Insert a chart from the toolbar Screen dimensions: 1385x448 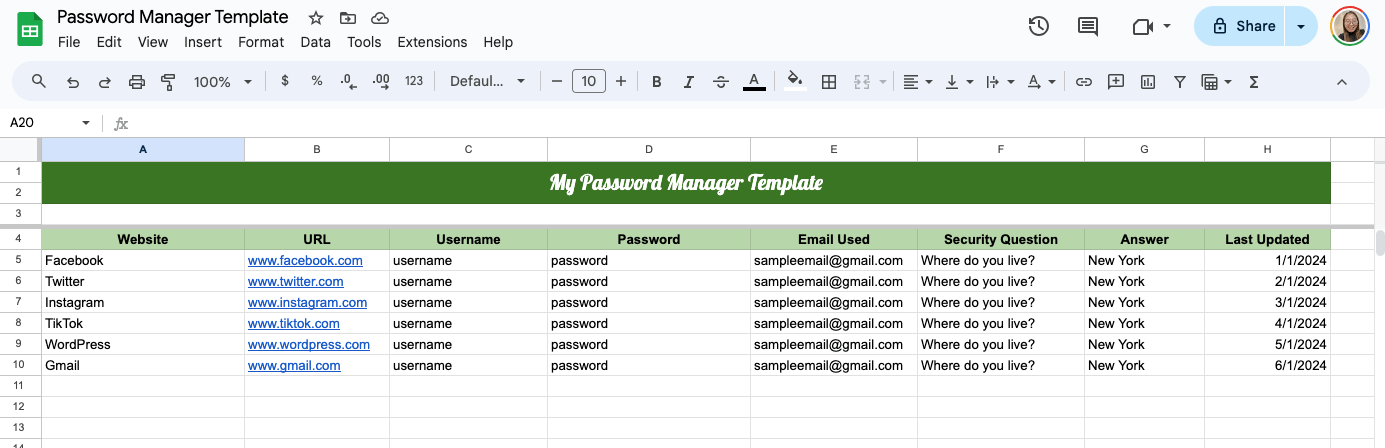(1148, 82)
